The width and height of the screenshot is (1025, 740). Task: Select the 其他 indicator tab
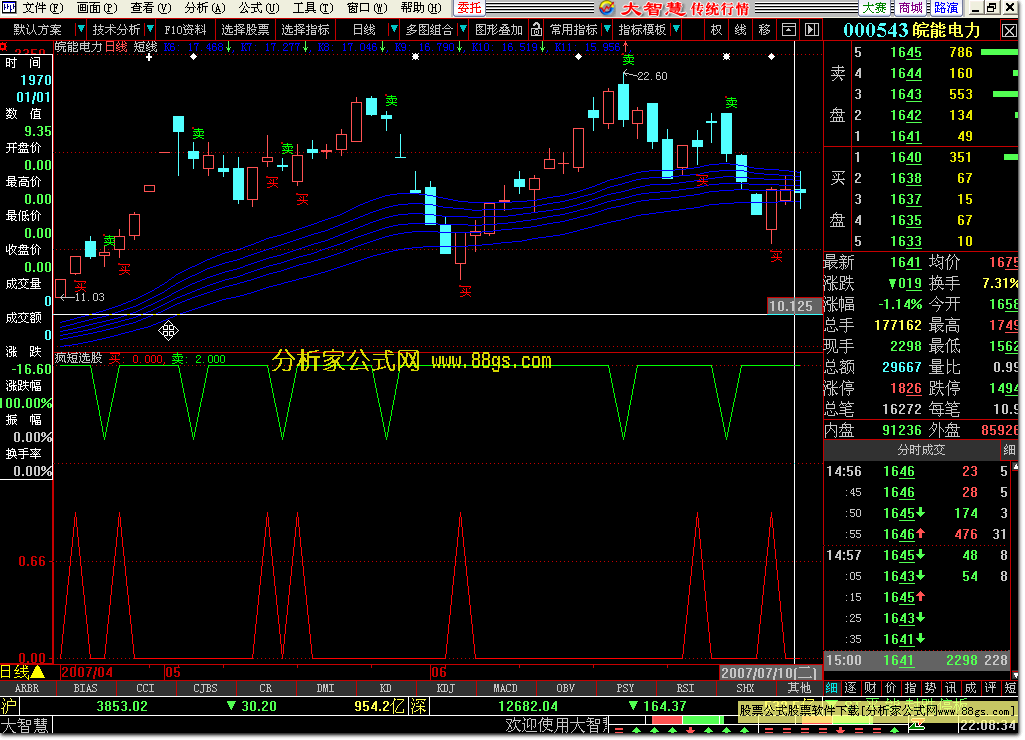point(799,688)
